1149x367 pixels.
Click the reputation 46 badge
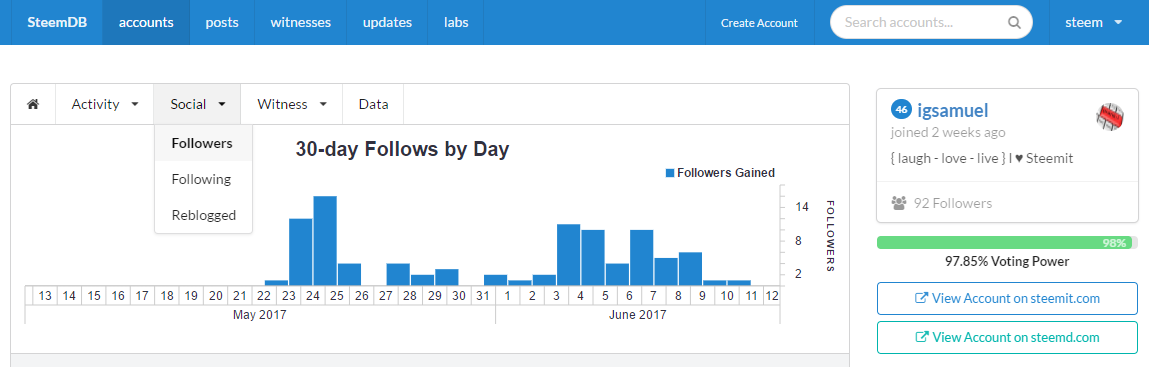(x=901, y=110)
